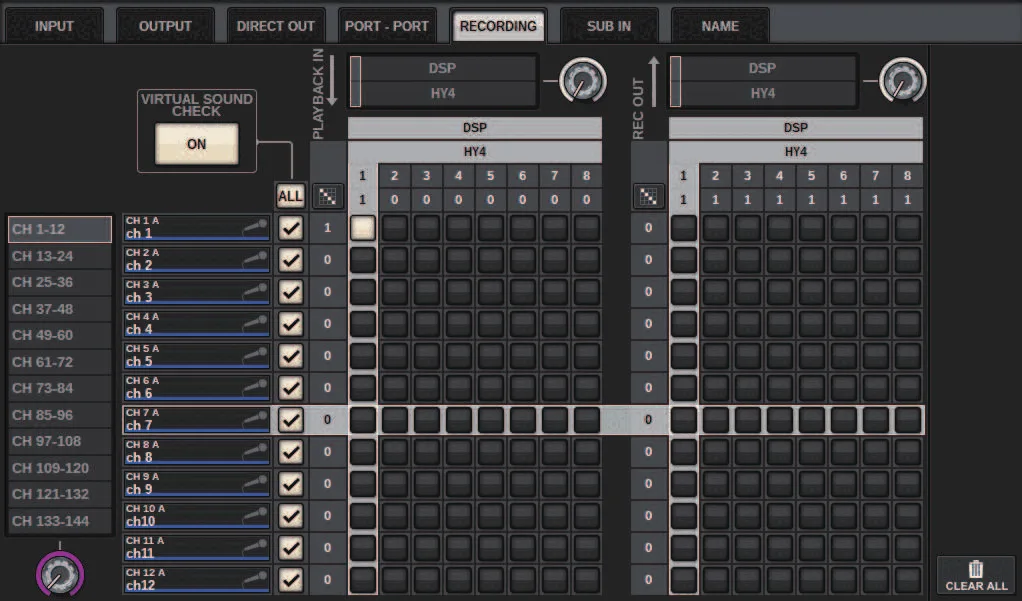The image size is (1022, 601).
Task: Patch ch 2 to Rec Out port 2
Action: 715,260
